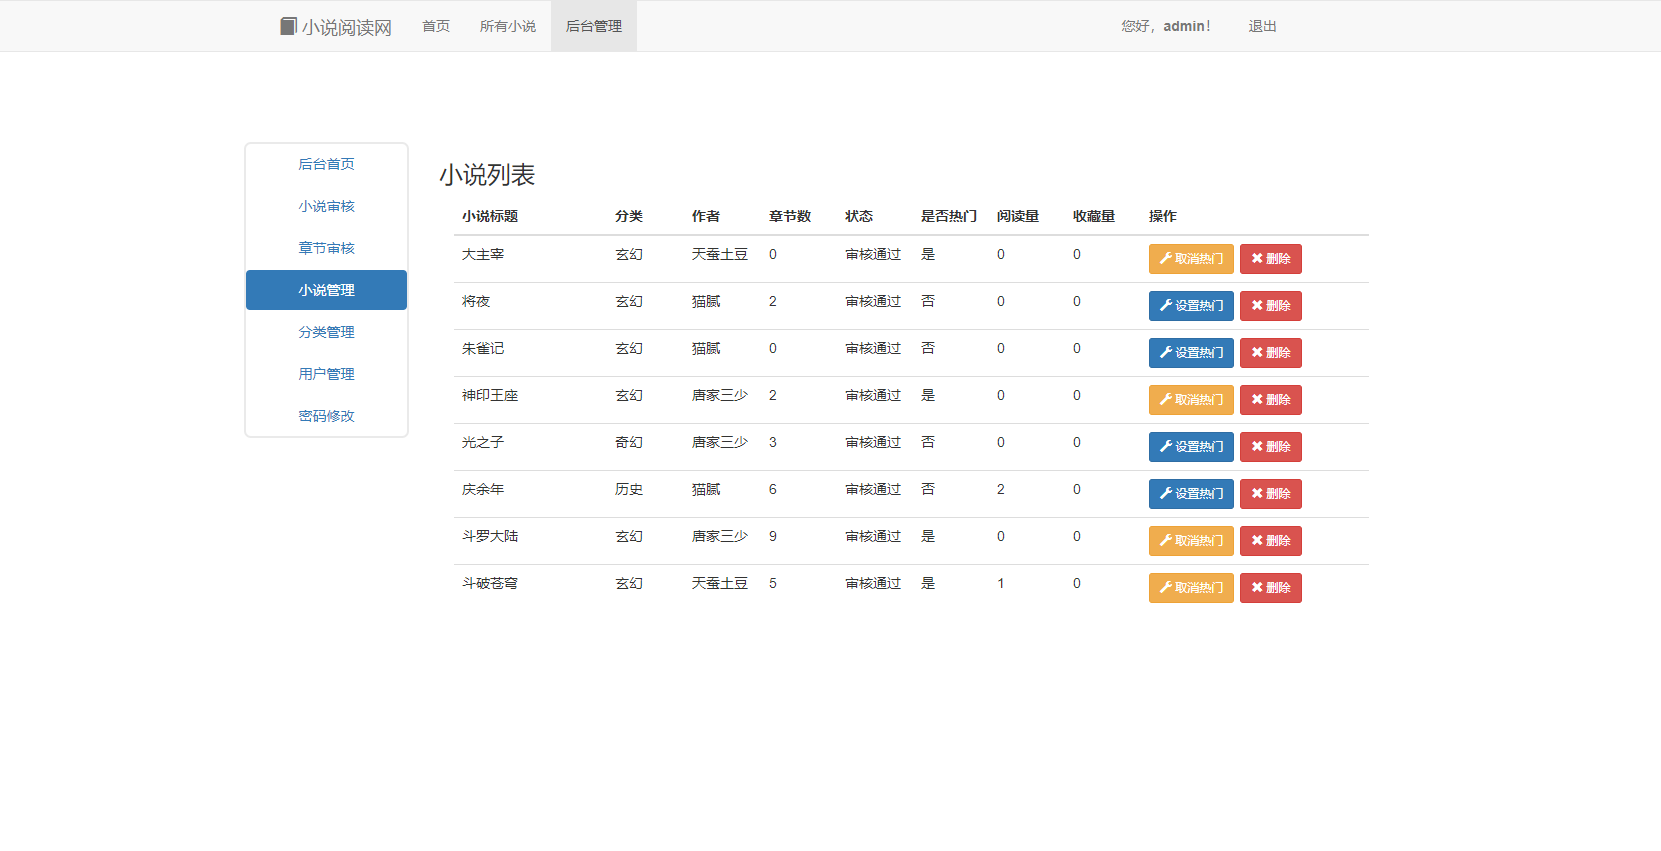Viewport: 1661px width, 851px height.
Task: Click the 操作 column header
Action: (1163, 216)
